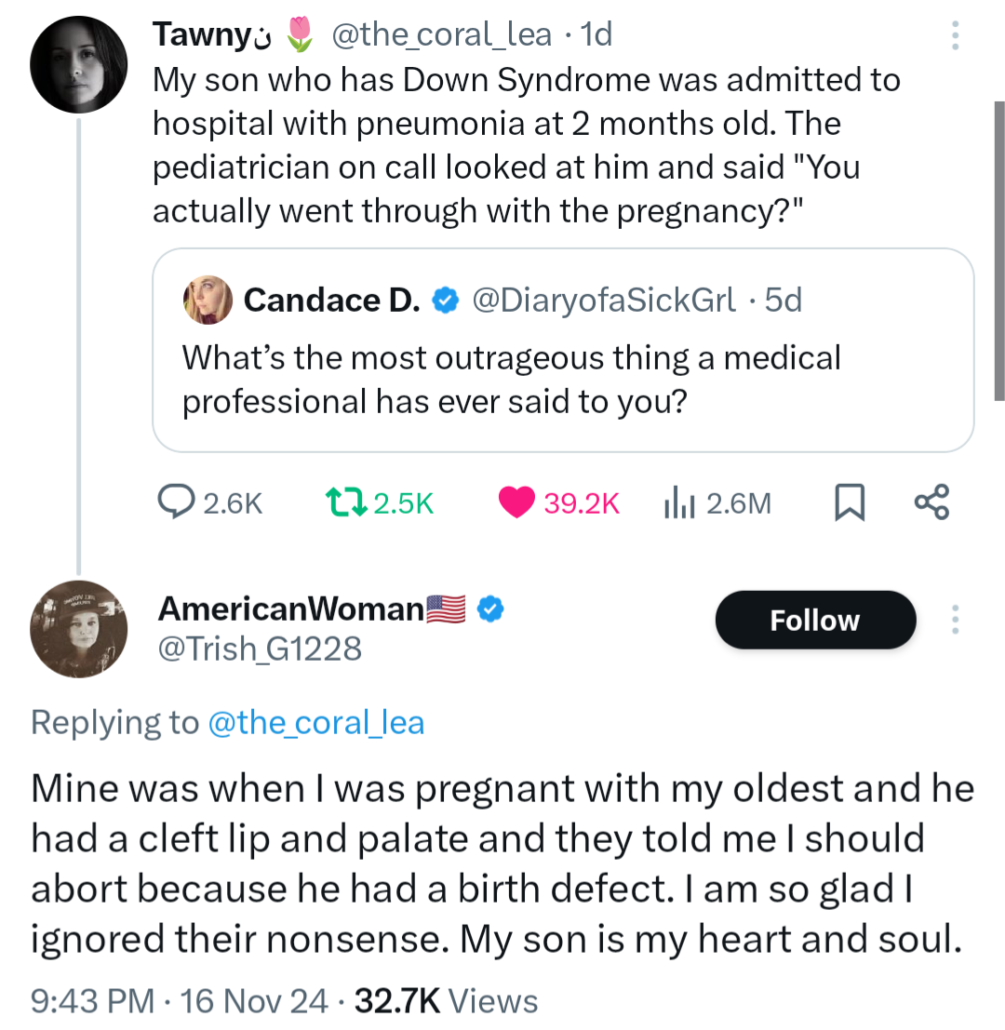
Task: Open the @Trish_G1228 handle
Action: pos(259,650)
